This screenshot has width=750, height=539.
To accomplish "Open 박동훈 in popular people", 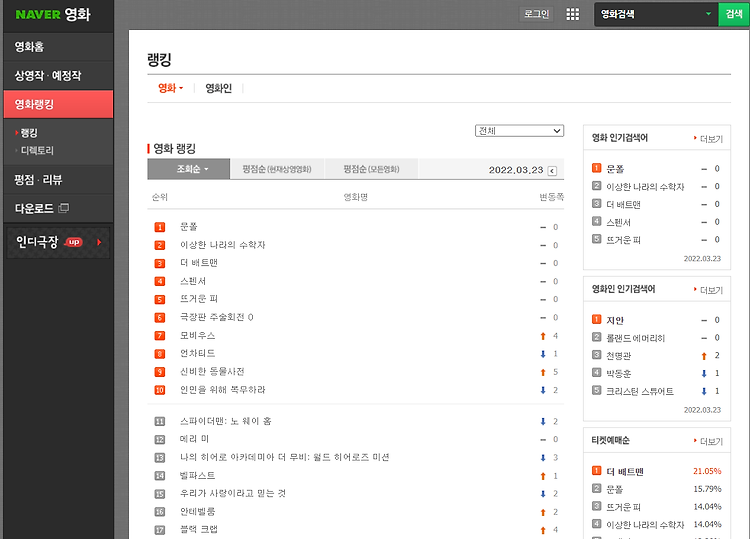I will (618, 374).
